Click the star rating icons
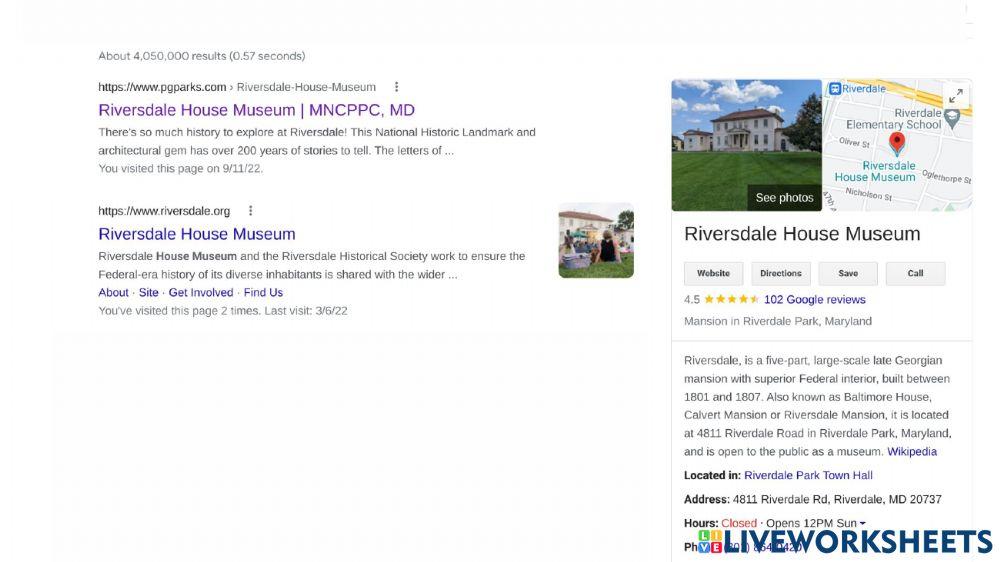Viewport: 1000px width, 562px height. 731,300
